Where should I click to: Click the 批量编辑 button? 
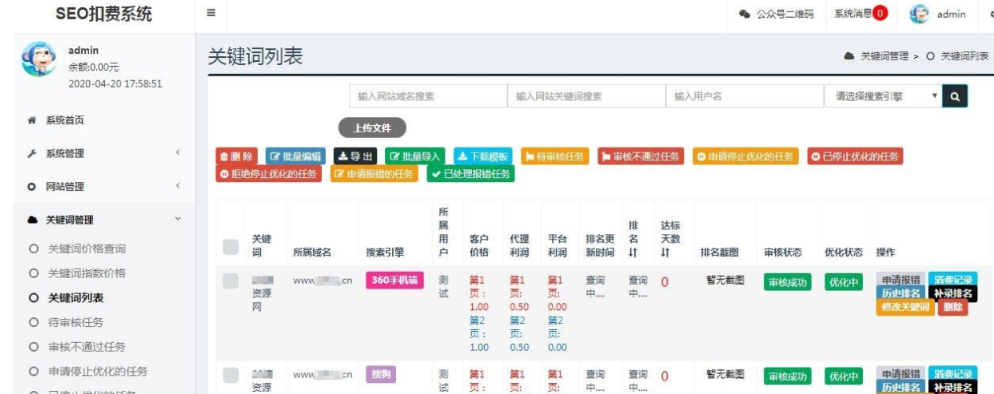[295, 156]
